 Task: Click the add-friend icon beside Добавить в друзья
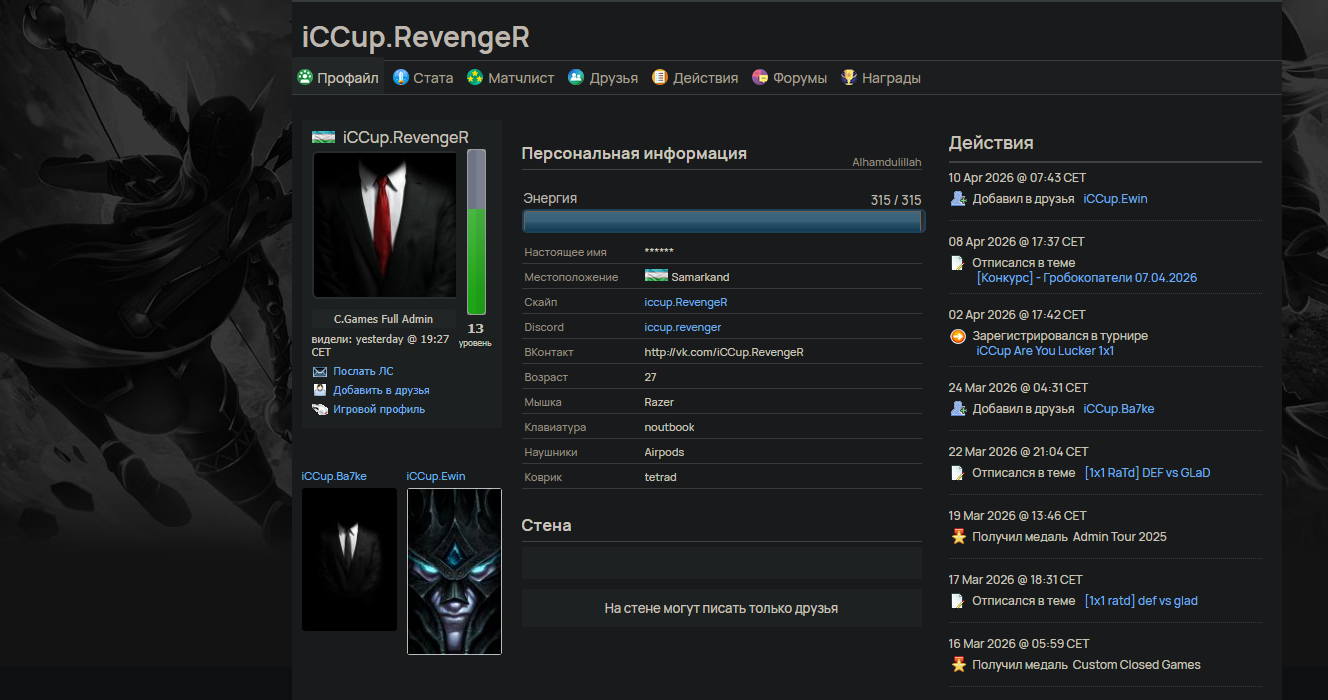(x=320, y=390)
